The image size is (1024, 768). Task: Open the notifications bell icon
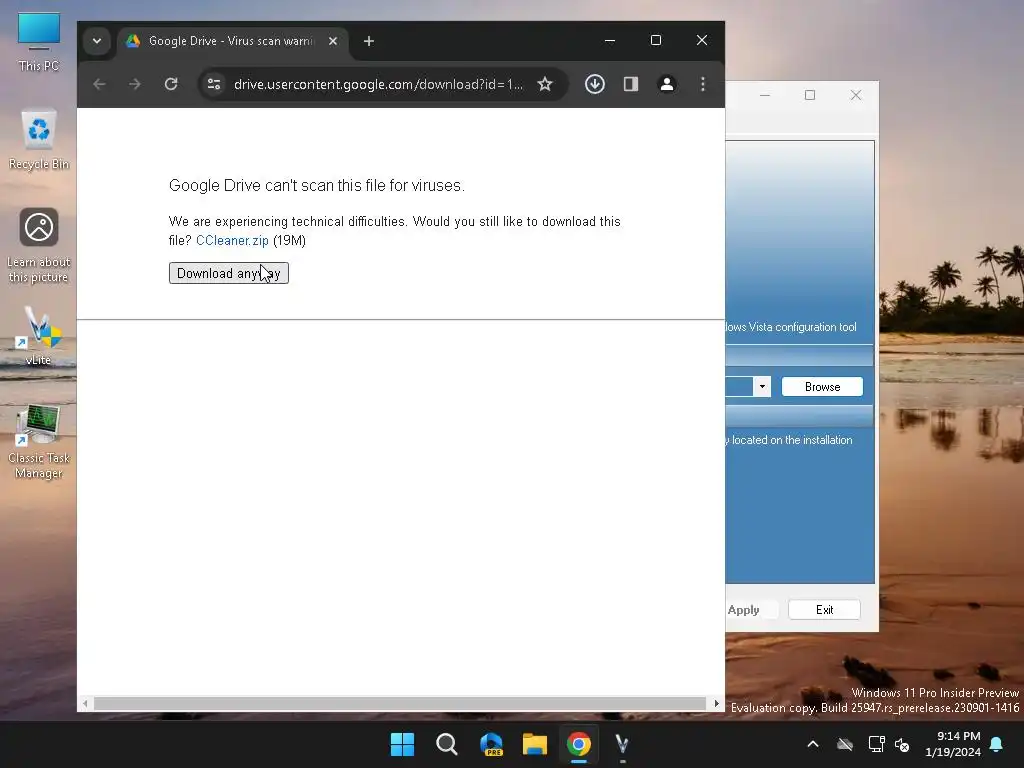tap(997, 744)
